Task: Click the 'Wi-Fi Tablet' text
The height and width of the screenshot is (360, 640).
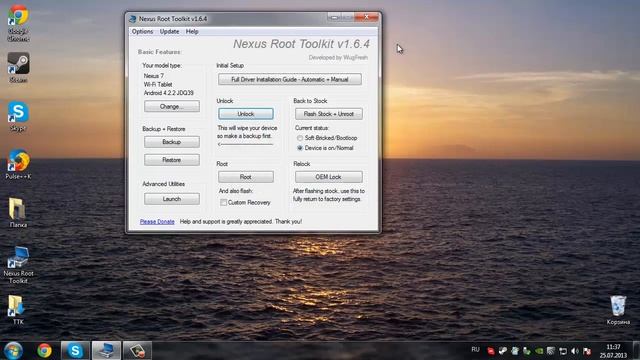Action: pos(158,84)
